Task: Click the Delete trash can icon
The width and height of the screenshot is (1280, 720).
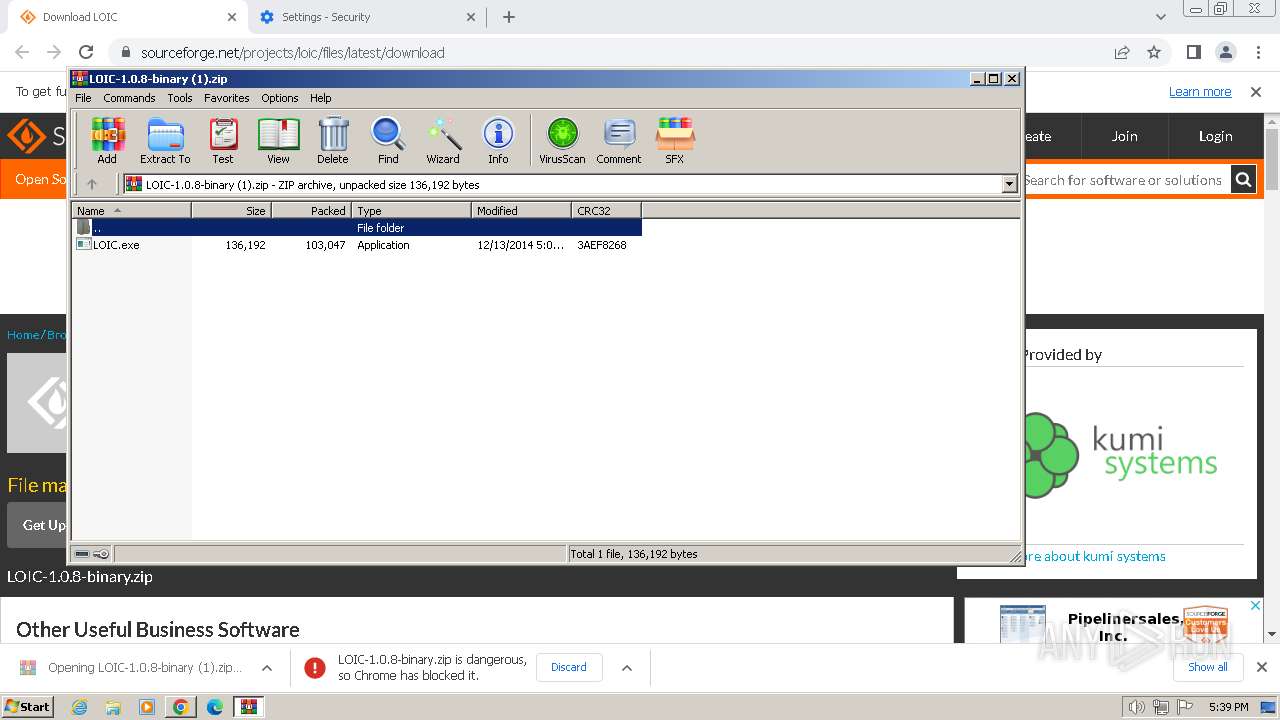Action: 333,140
